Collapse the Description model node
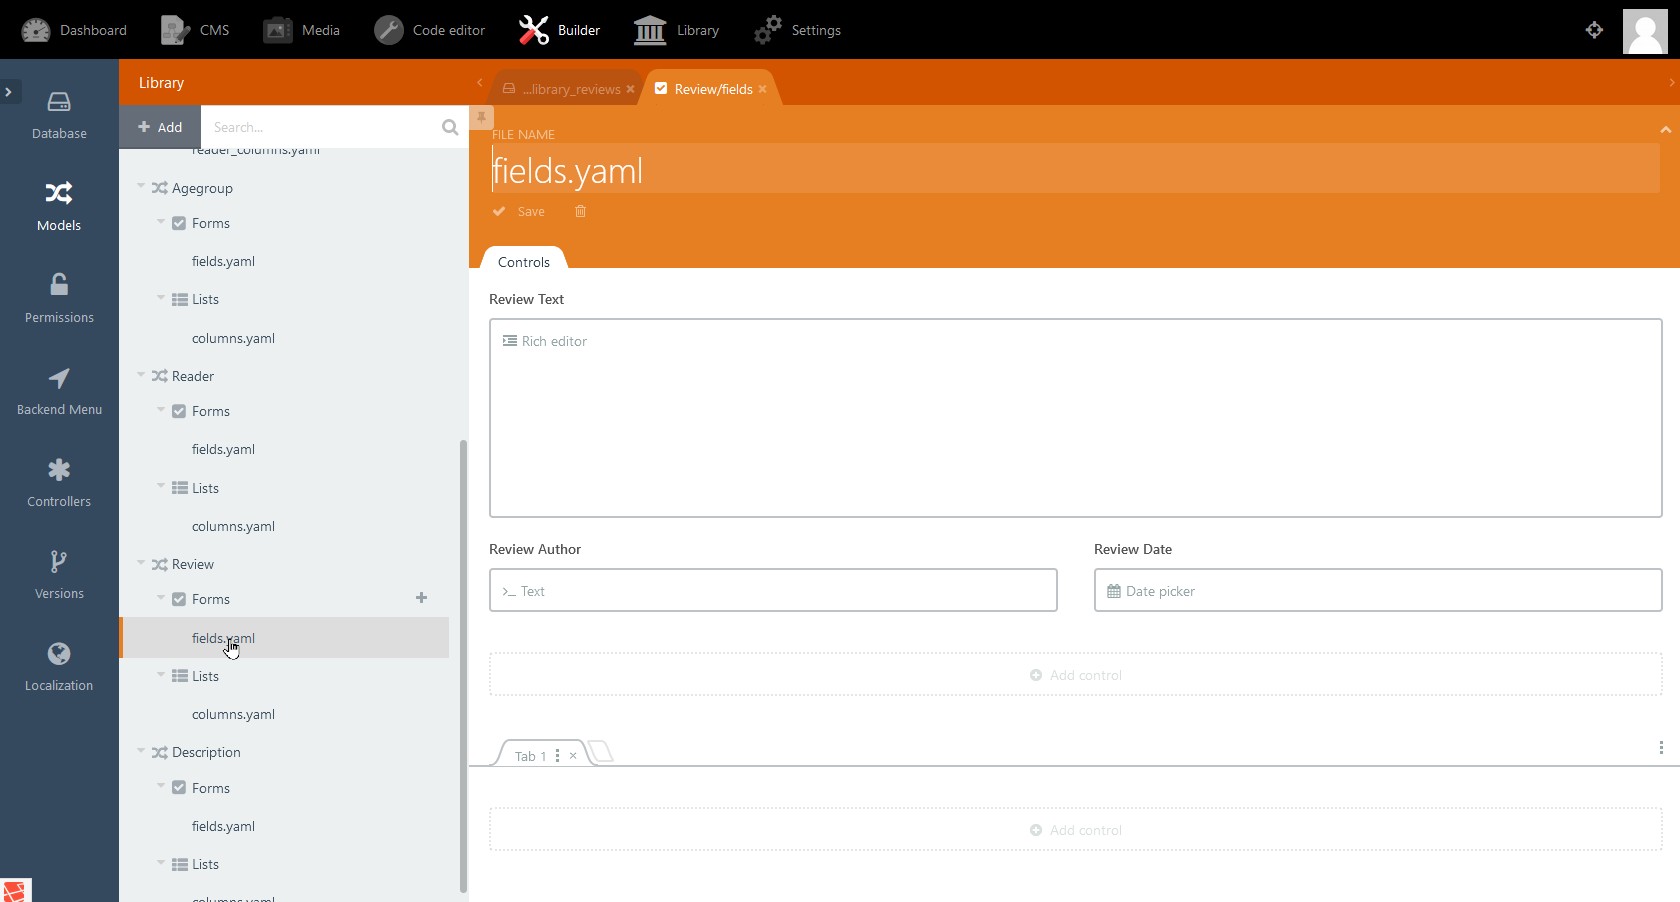 pyautogui.click(x=141, y=751)
